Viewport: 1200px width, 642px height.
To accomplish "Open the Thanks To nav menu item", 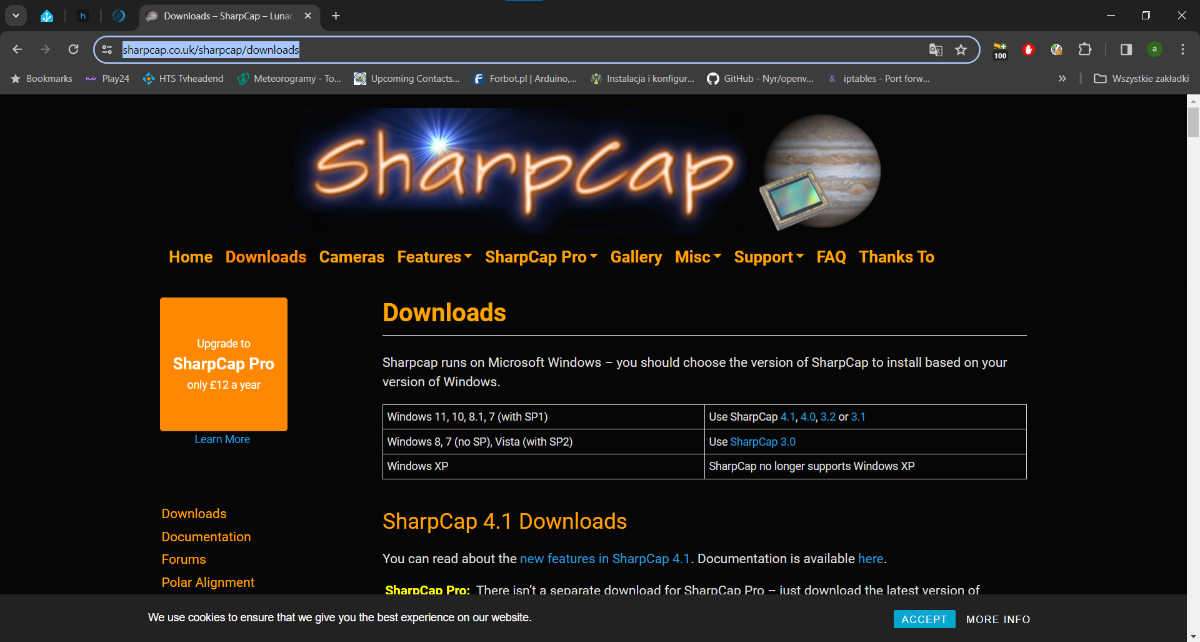I will pyautogui.click(x=896, y=257).
